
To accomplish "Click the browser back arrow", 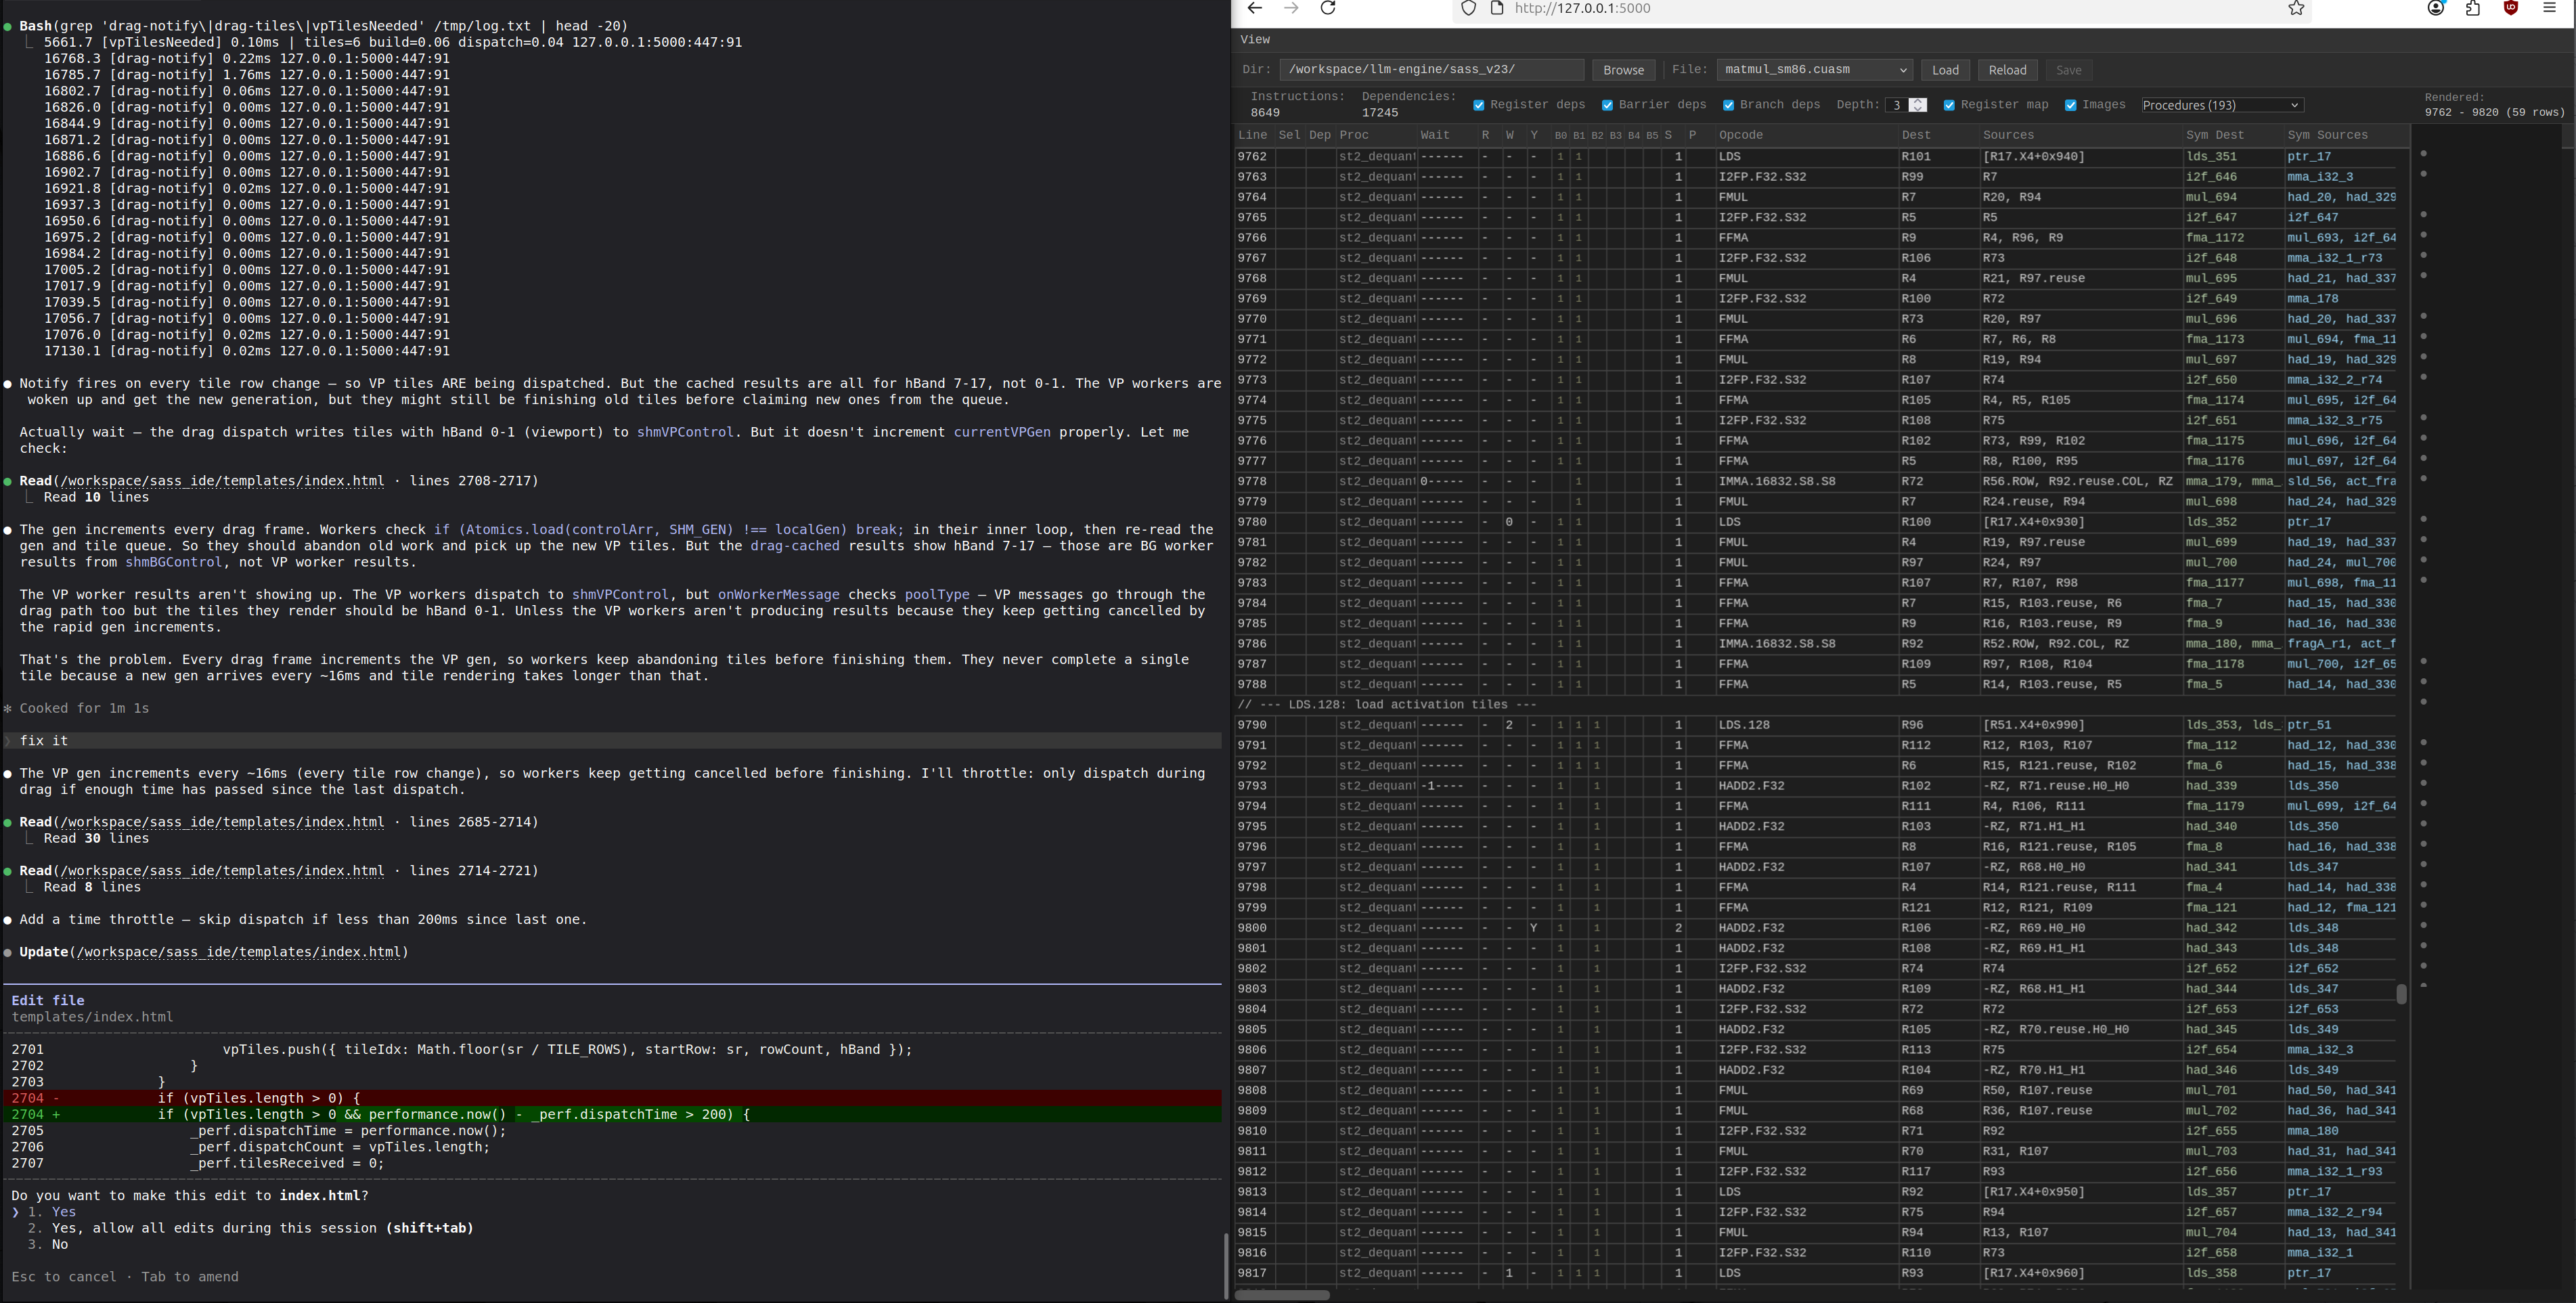I will tap(1255, 9).
